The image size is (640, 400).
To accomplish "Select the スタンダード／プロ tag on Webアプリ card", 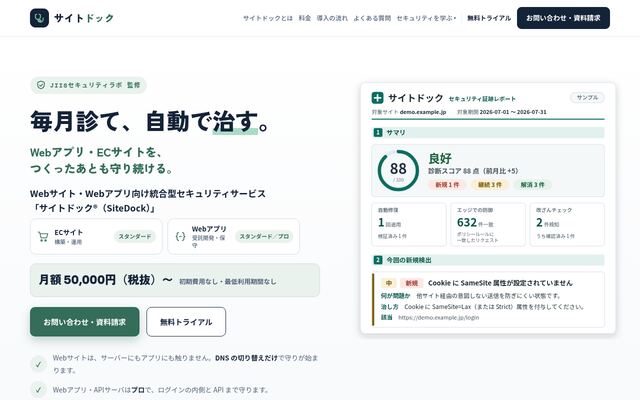I will (264, 236).
